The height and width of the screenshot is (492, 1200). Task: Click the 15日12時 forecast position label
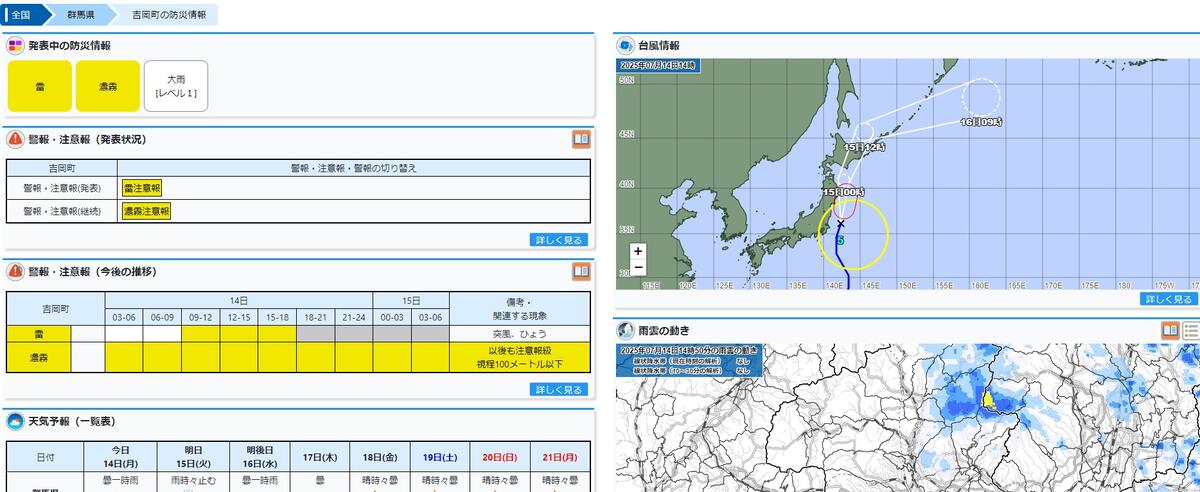click(x=866, y=146)
